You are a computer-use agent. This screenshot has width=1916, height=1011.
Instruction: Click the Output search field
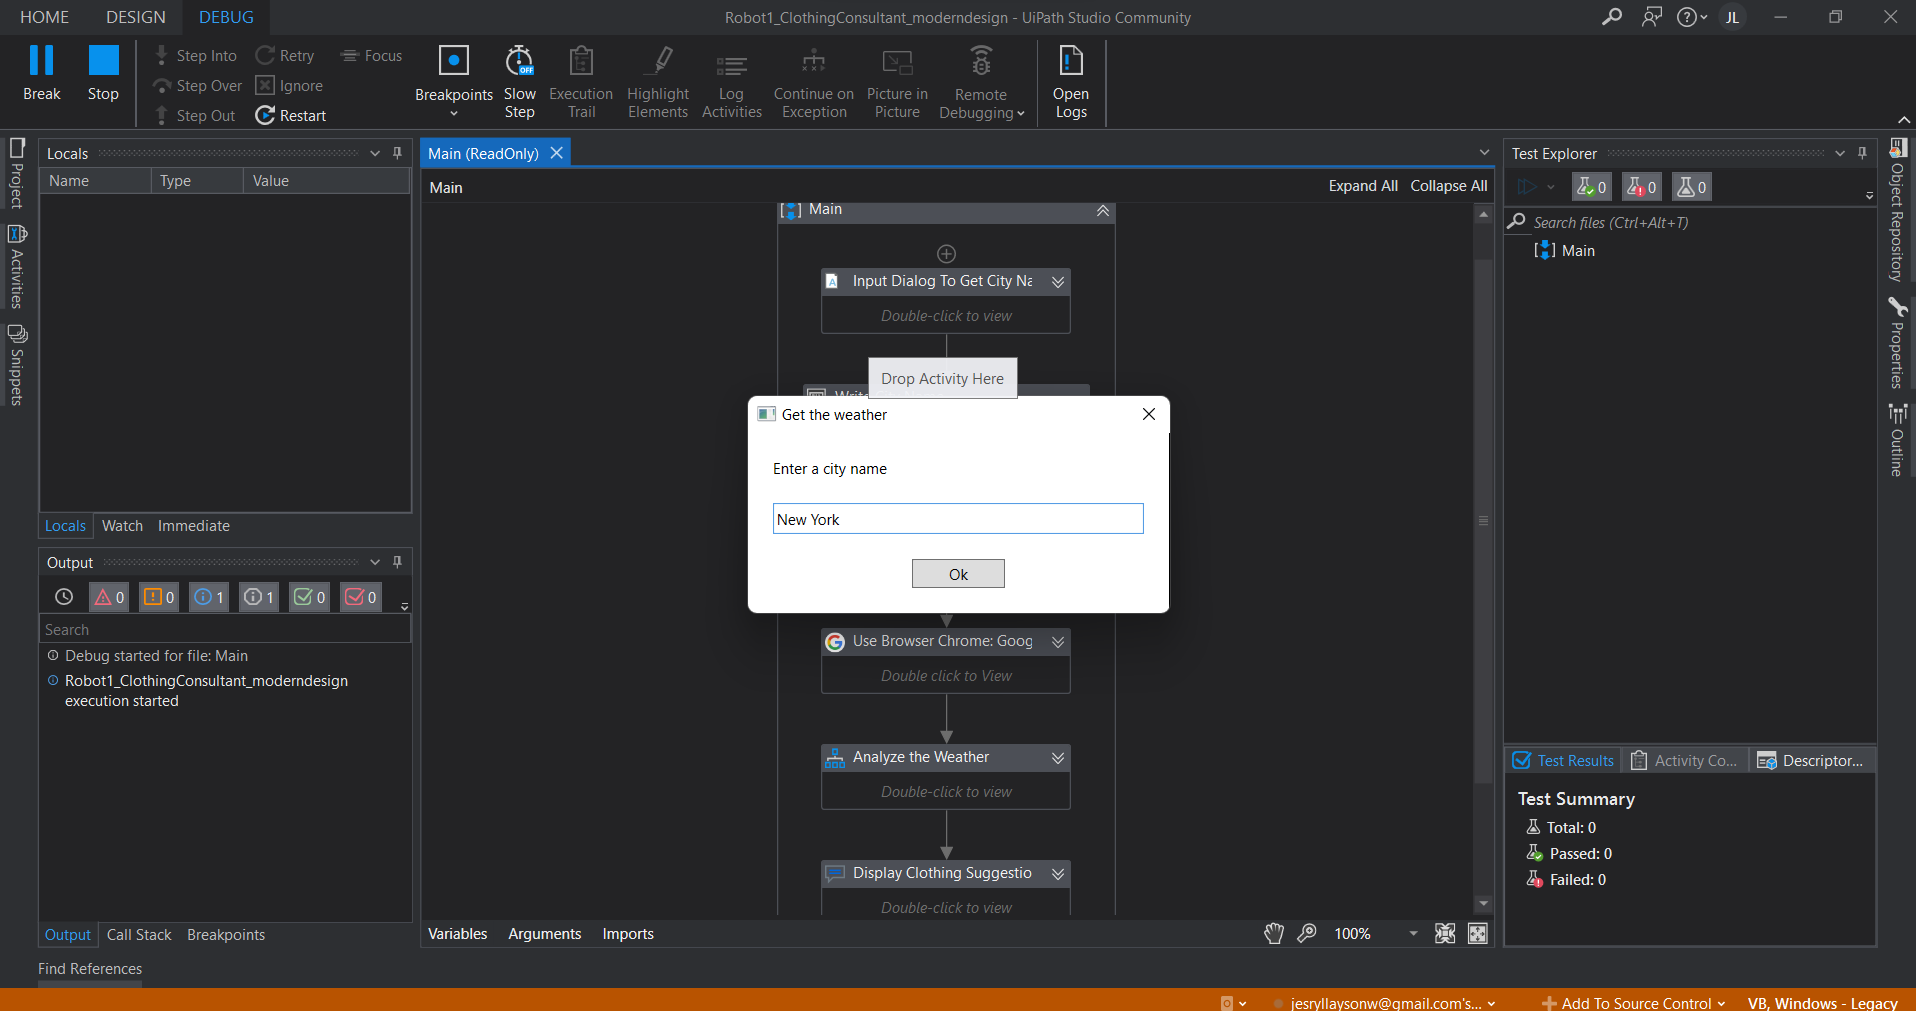225,630
